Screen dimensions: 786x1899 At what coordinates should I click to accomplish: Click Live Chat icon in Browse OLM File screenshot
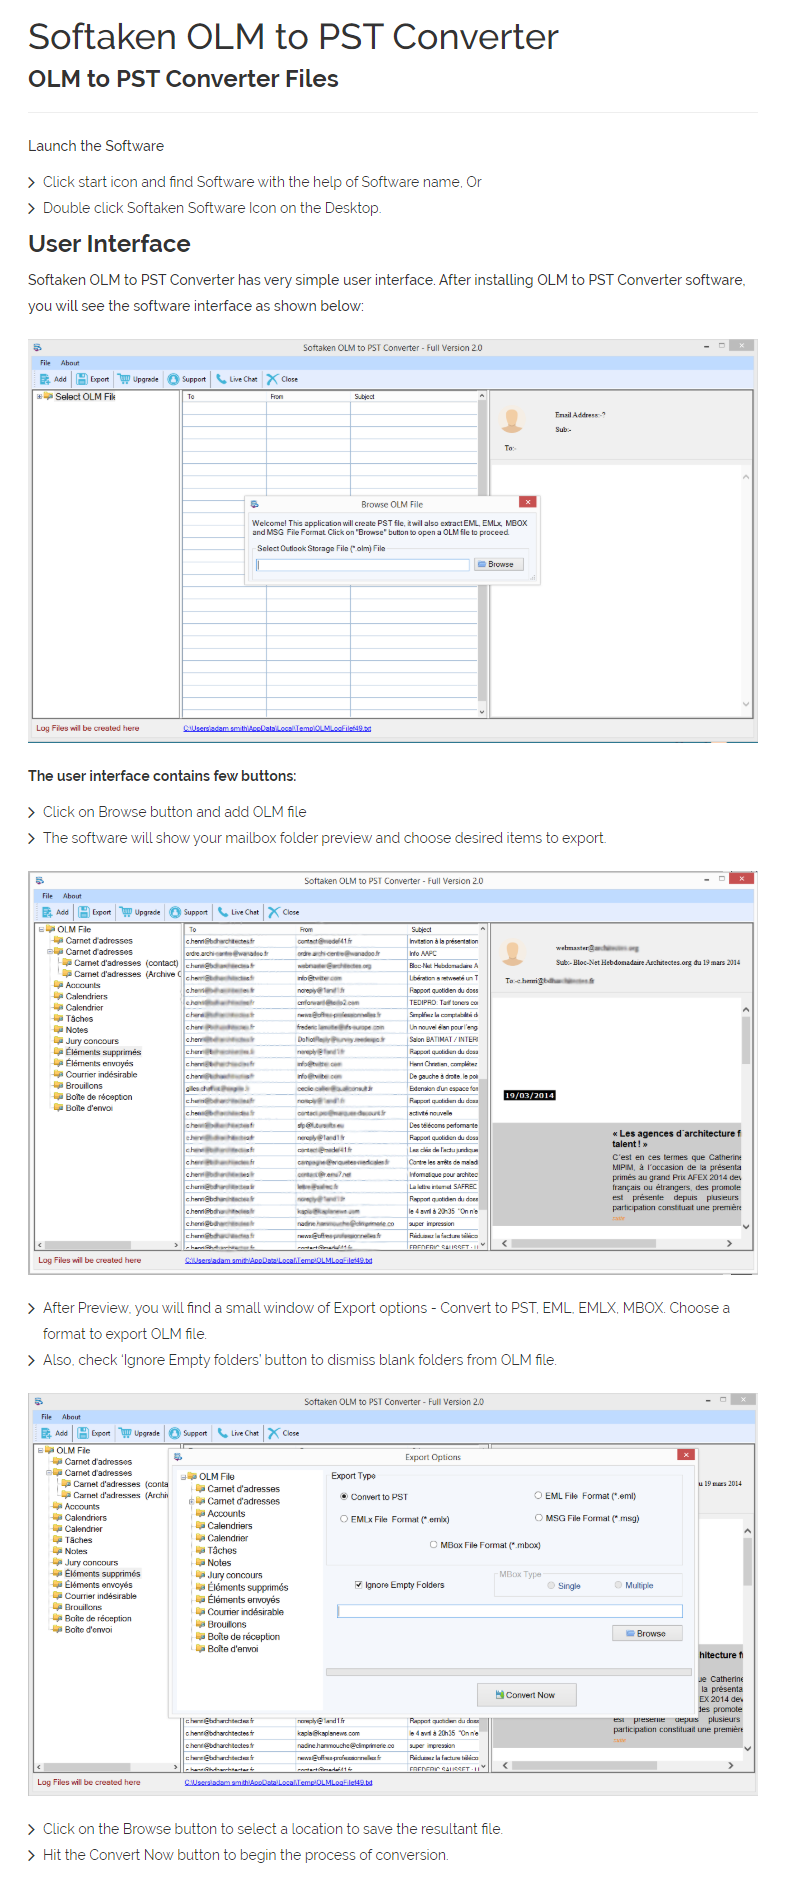pos(221,379)
